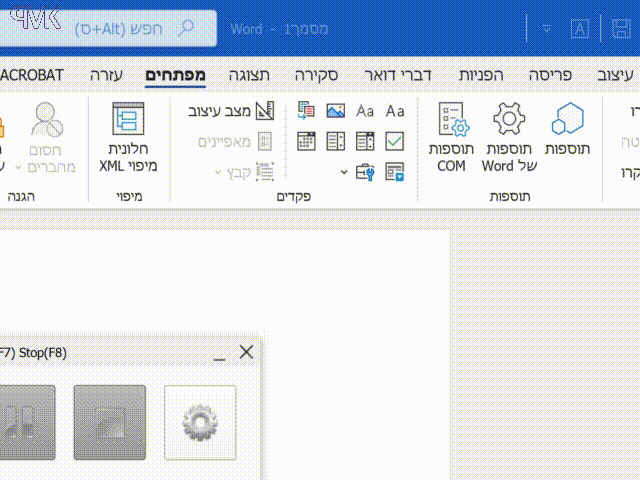640x480 pixels.
Task: Click the הגנה group label
Action: [21, 196]
